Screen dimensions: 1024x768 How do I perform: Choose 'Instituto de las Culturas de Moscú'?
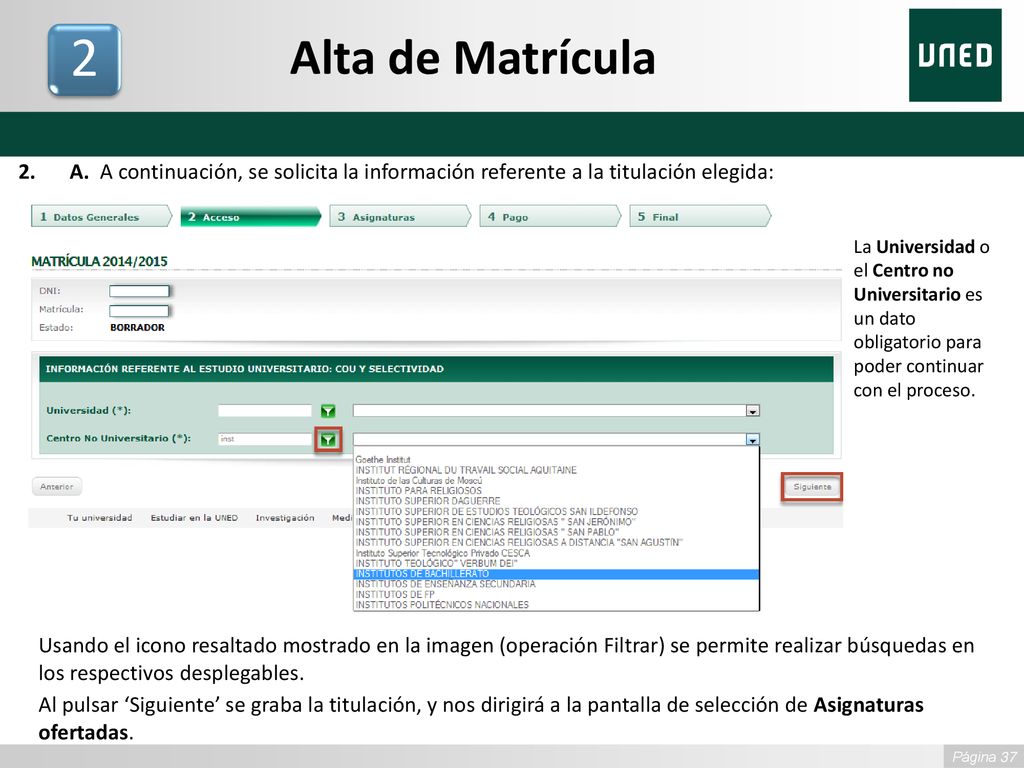pos(556,481)
